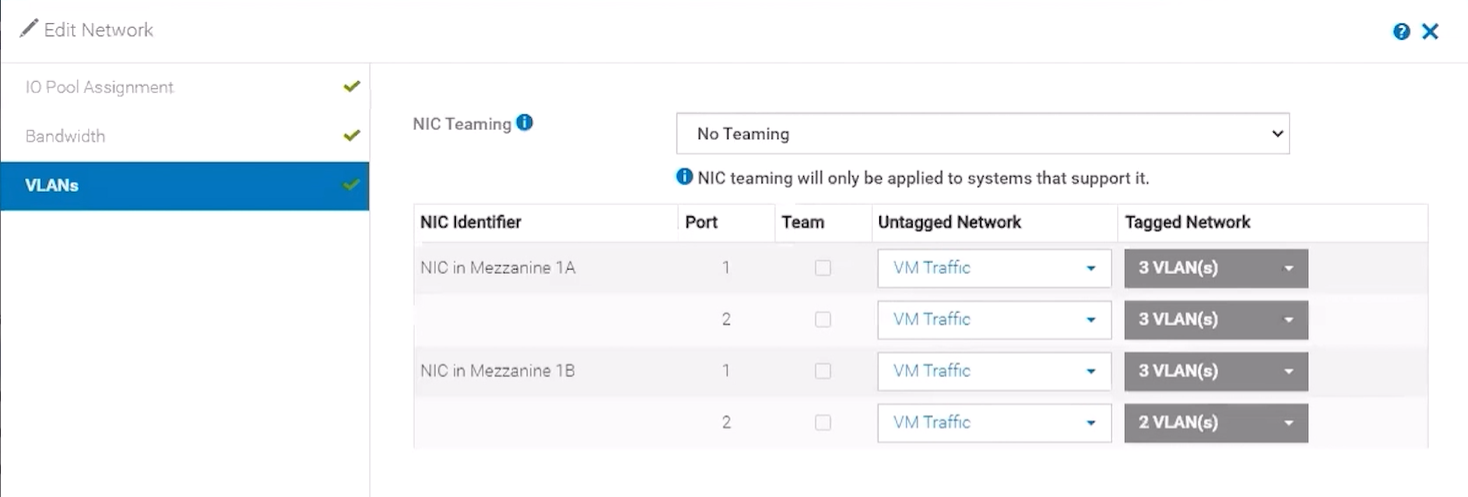Click the Bandwidth green checkmark

pos(351,135)
